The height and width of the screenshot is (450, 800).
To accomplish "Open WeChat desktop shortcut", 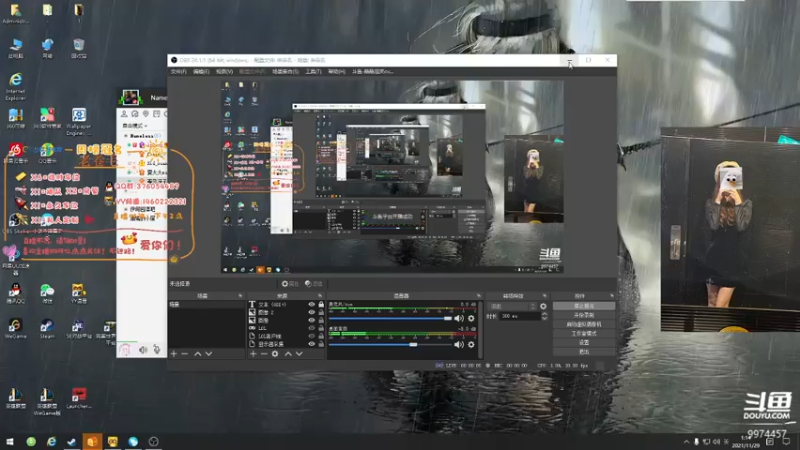I will click(x=47, y=293).
